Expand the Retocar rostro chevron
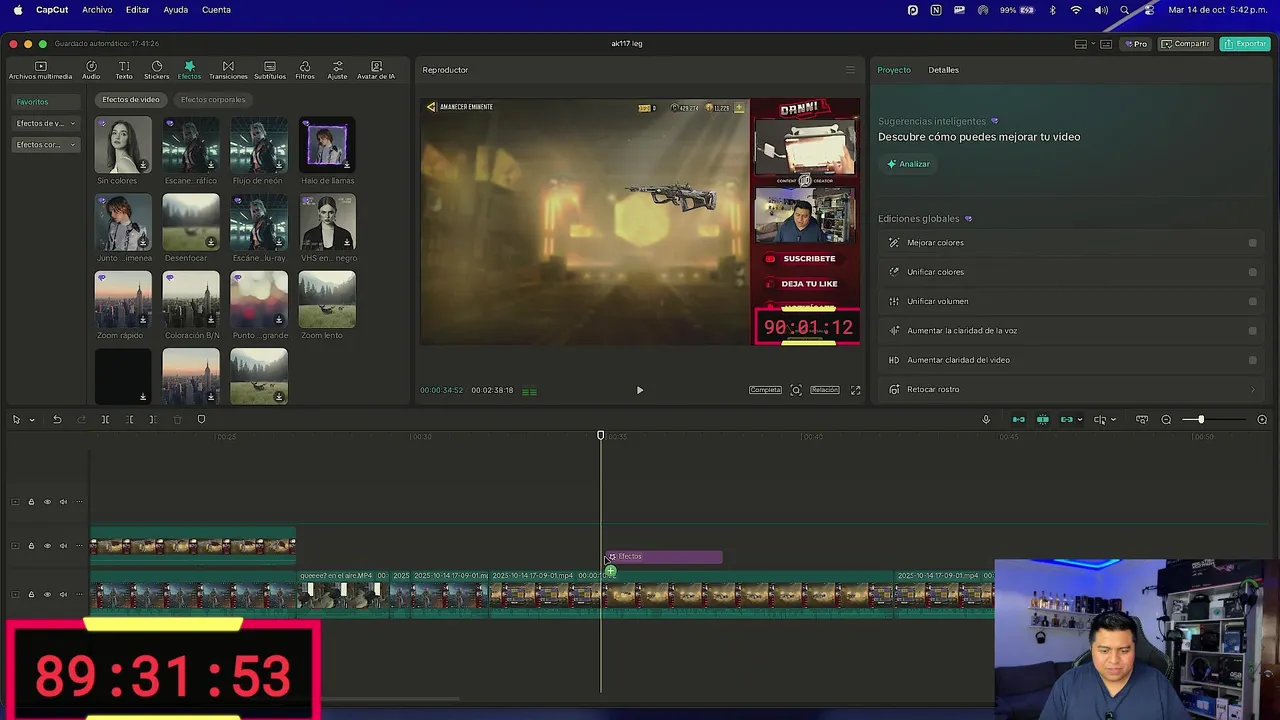Image resolution: width=1280 pixels, height=720 pixels. pos(1252,390)
